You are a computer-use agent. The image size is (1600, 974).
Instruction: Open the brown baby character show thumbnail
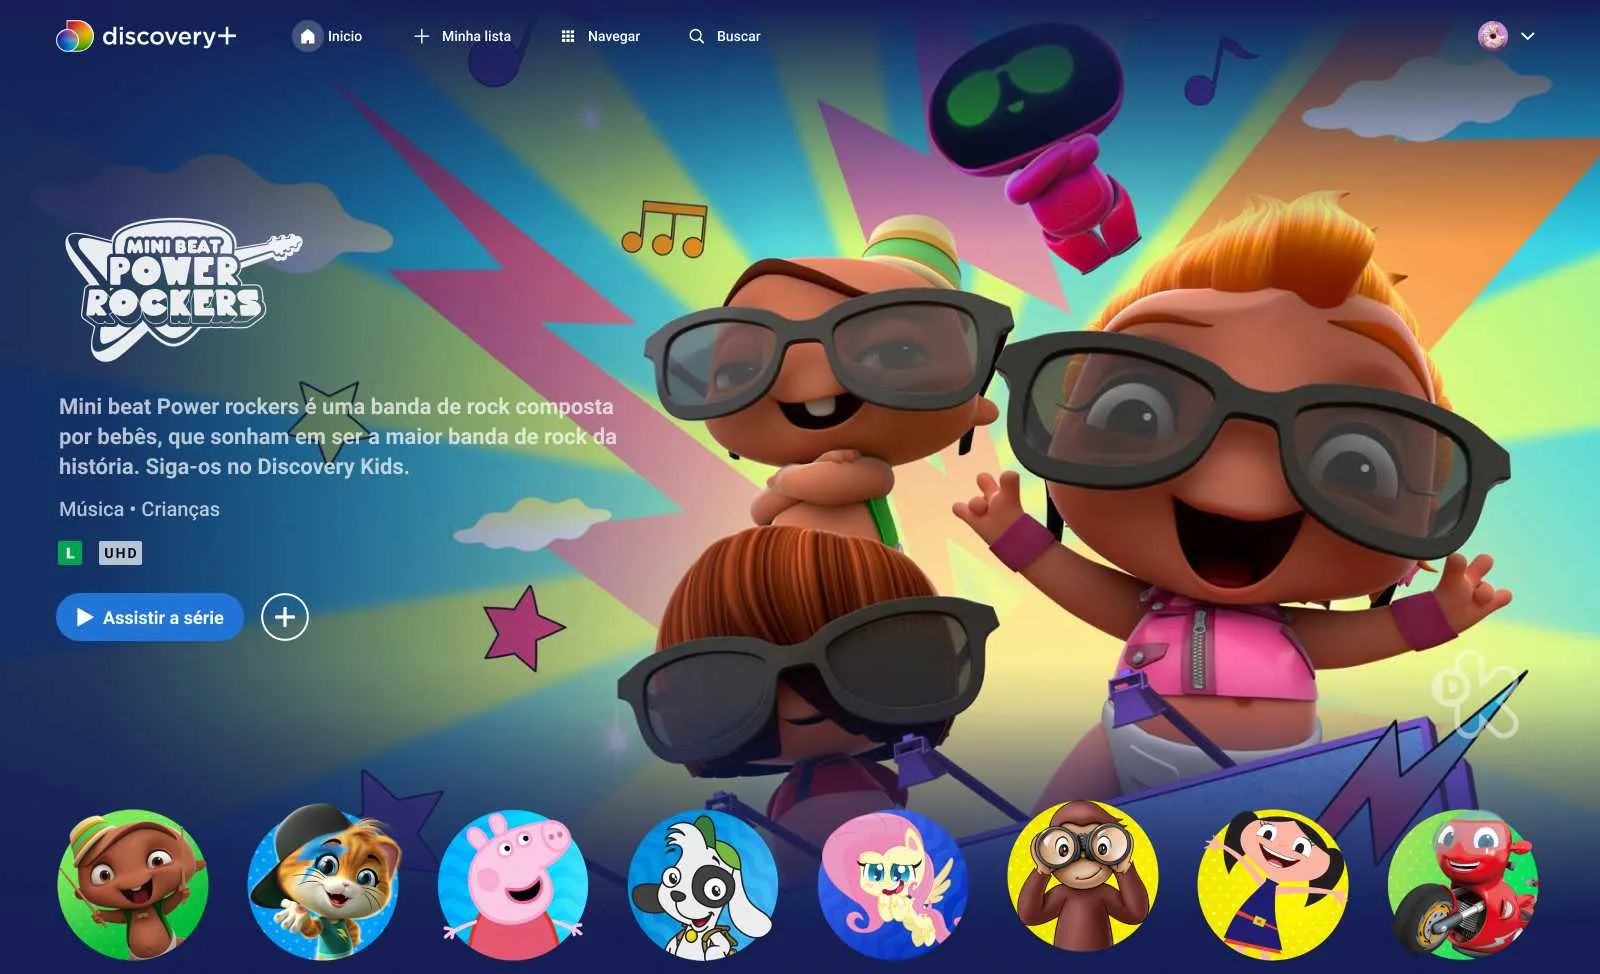click(133, 884)
